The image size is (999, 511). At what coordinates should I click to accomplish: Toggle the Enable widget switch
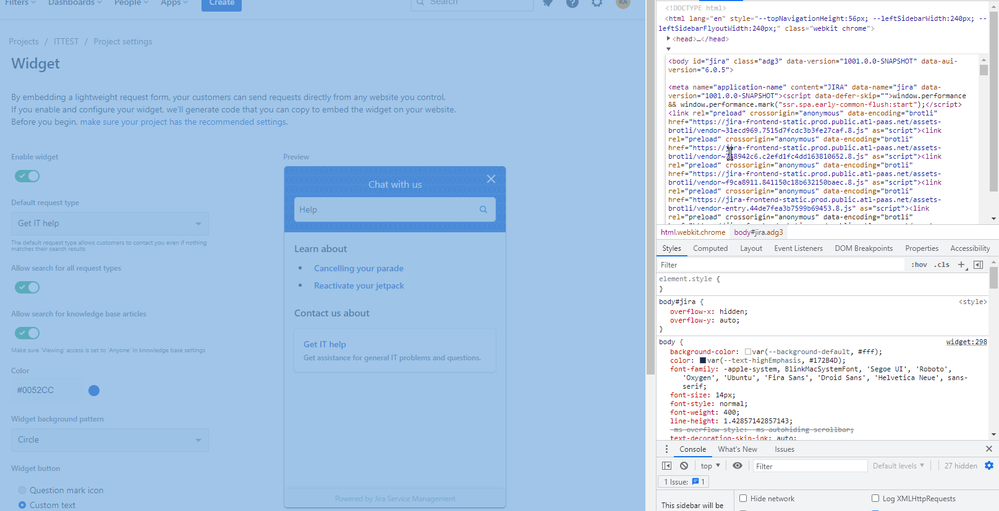coord(27,176)
